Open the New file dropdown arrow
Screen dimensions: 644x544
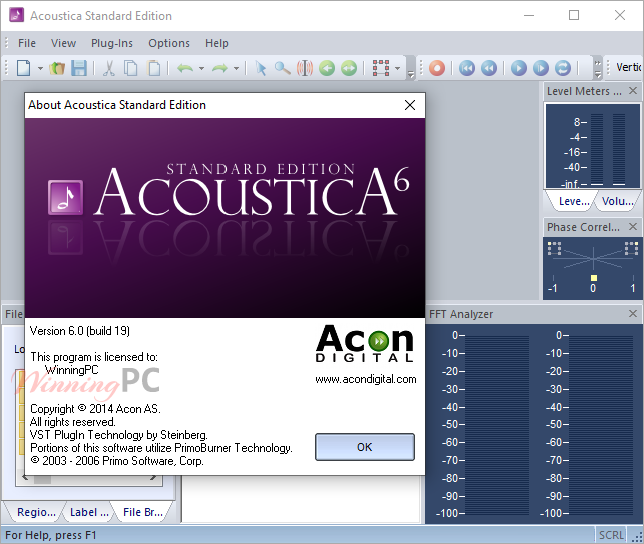coord(40,69)
